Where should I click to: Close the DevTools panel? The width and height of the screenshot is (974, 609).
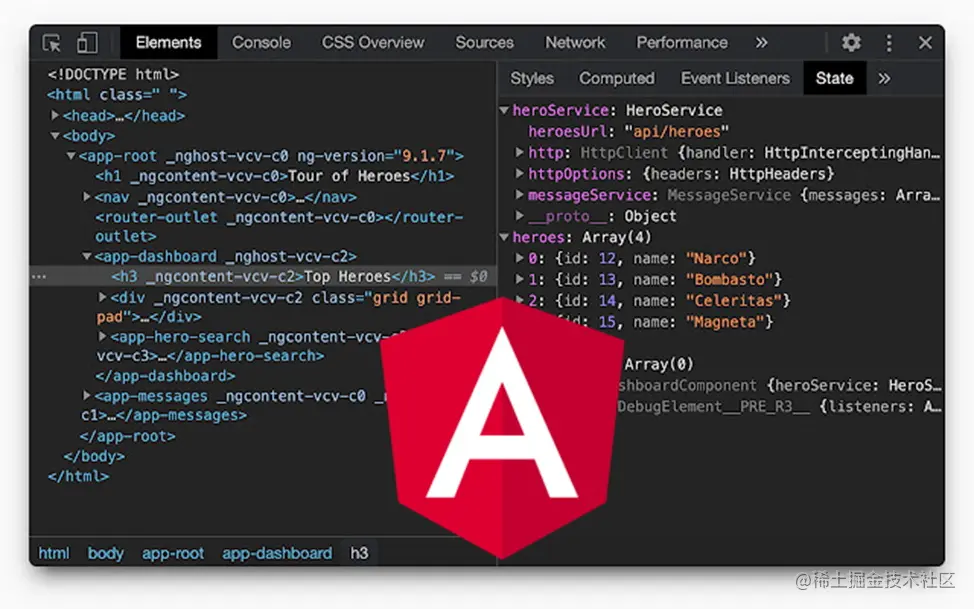[x=925, y=43]
